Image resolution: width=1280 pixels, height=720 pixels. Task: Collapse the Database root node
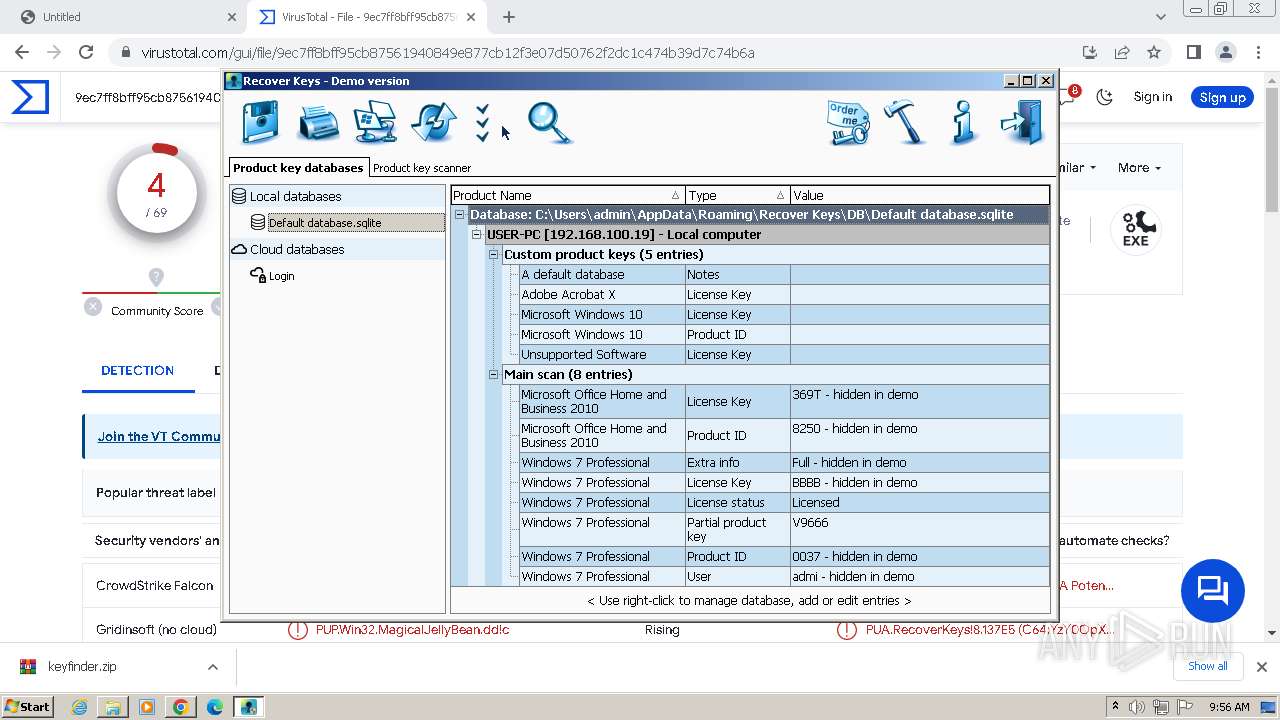coord(460,214)
